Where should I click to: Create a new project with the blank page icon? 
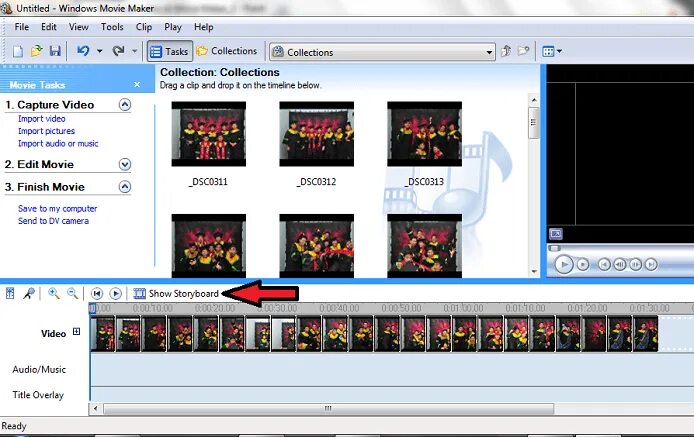coord(18,51)
